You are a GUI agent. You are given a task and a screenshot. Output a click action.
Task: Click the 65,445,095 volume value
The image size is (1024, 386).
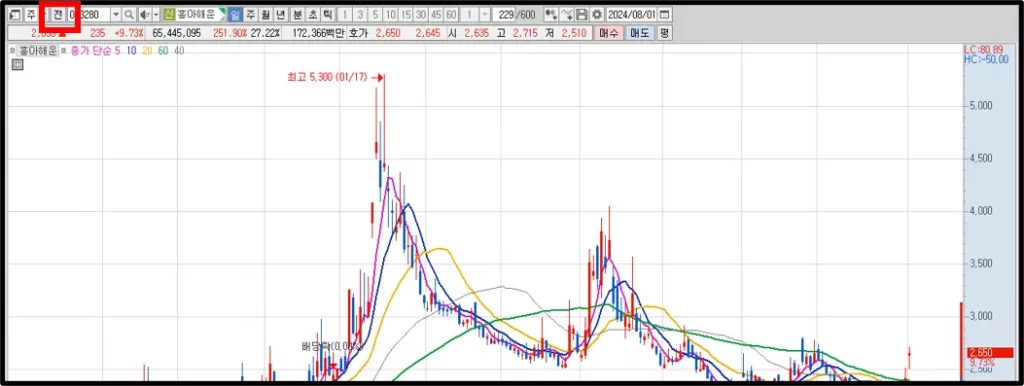click(x=176, y=33)
